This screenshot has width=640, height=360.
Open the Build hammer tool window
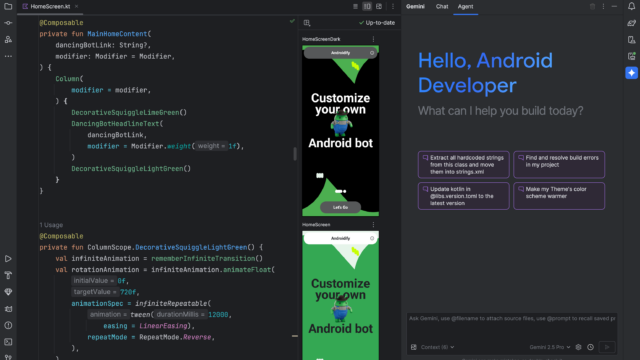pos(8,276)
